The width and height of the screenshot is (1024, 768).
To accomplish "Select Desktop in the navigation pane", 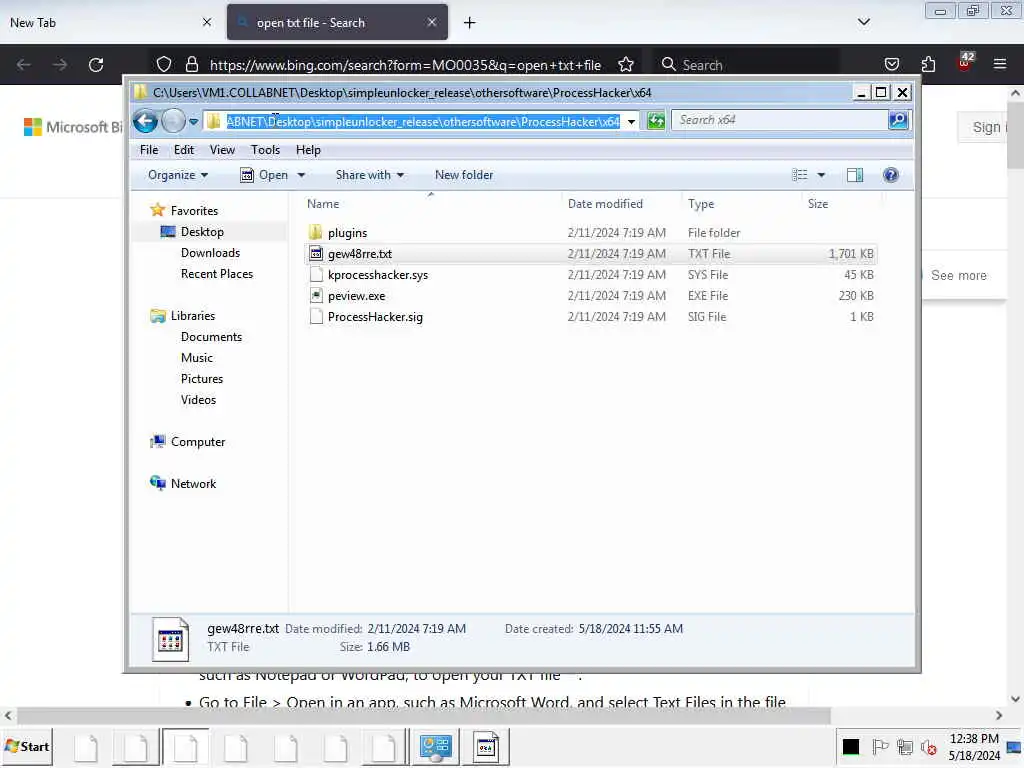I will click(202, 232).
